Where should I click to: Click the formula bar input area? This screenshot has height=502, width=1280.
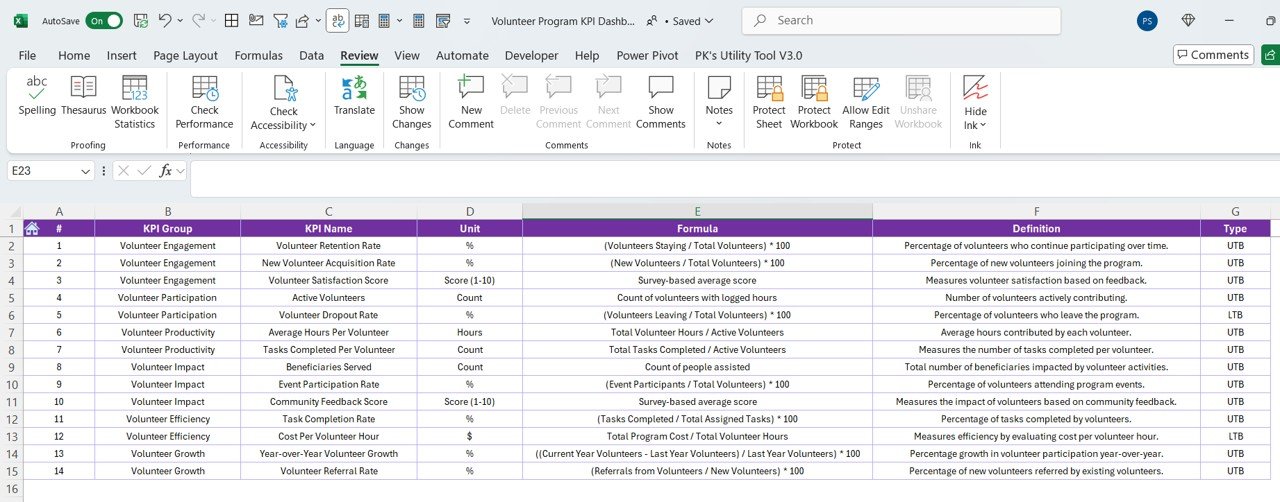click(x=733, y=178)
